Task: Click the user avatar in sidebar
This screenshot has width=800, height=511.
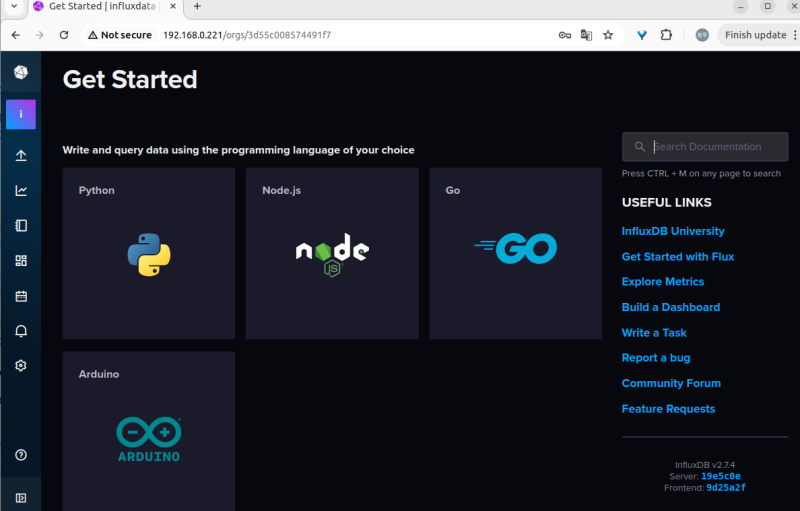Action: click(21, 114)
